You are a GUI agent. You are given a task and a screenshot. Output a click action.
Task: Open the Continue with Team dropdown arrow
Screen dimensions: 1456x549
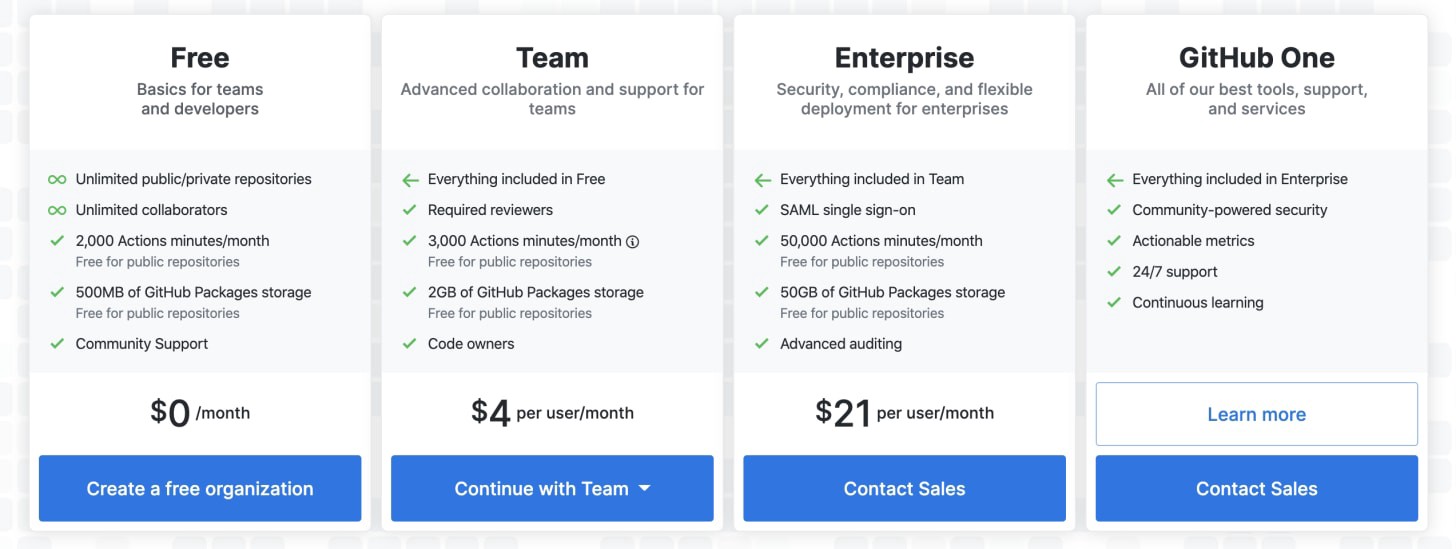[x=644, y=488]
